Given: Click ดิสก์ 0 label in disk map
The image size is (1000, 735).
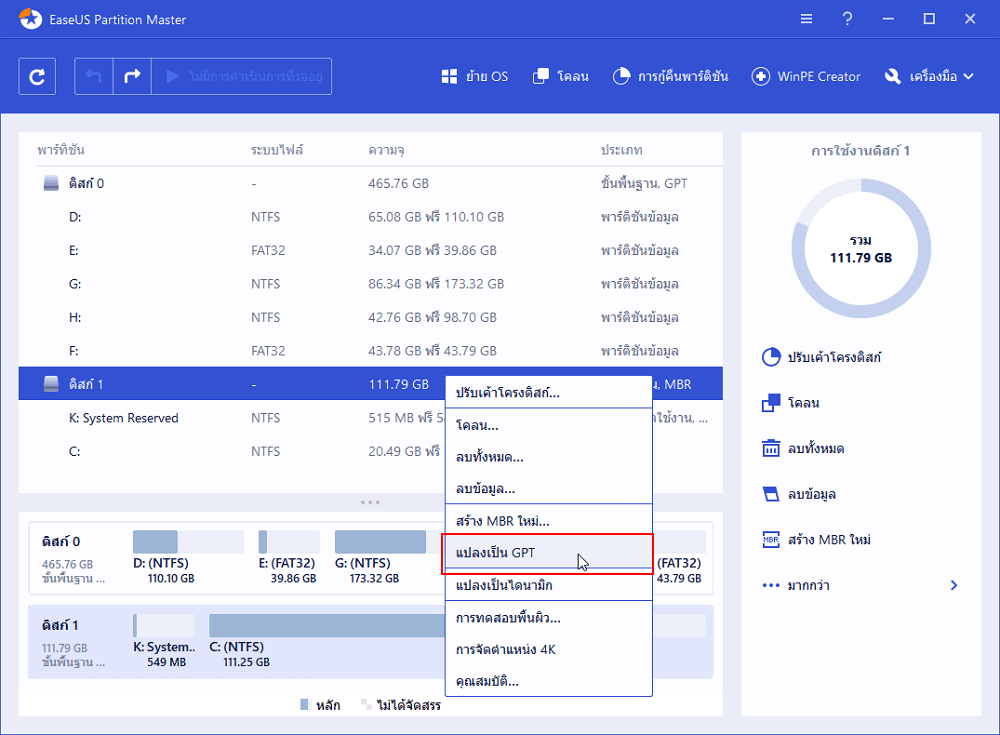Looking at the screenshot, I should (61, 542).
